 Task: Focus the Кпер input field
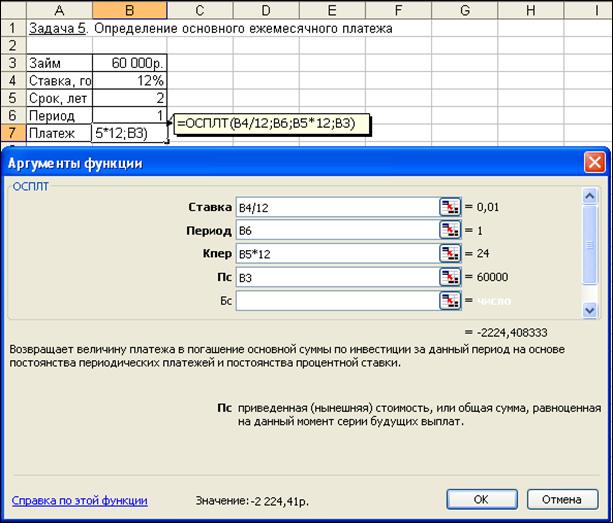click(336, 253)
